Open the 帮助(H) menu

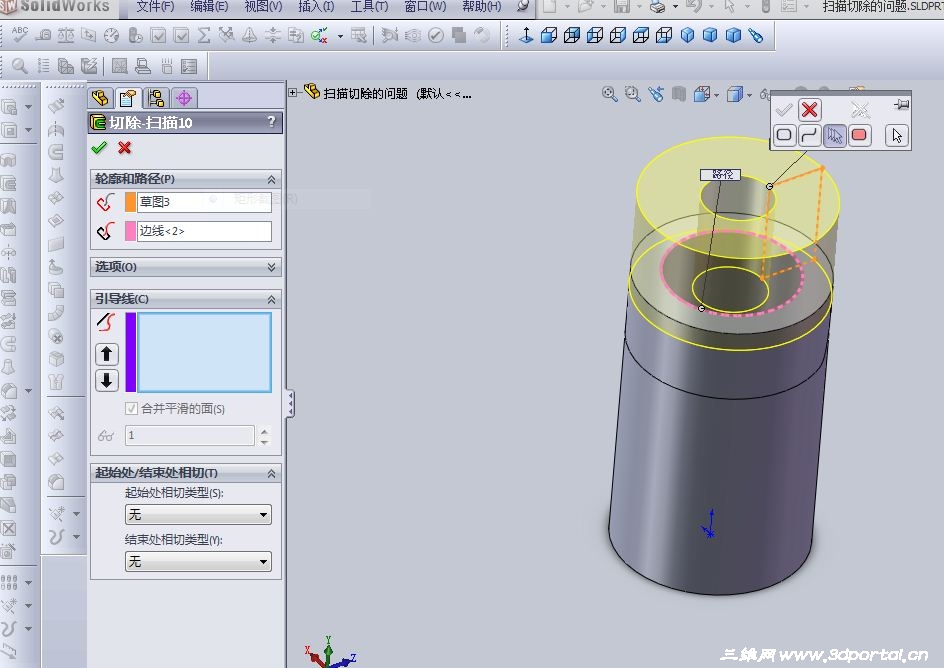pos(481,7)
